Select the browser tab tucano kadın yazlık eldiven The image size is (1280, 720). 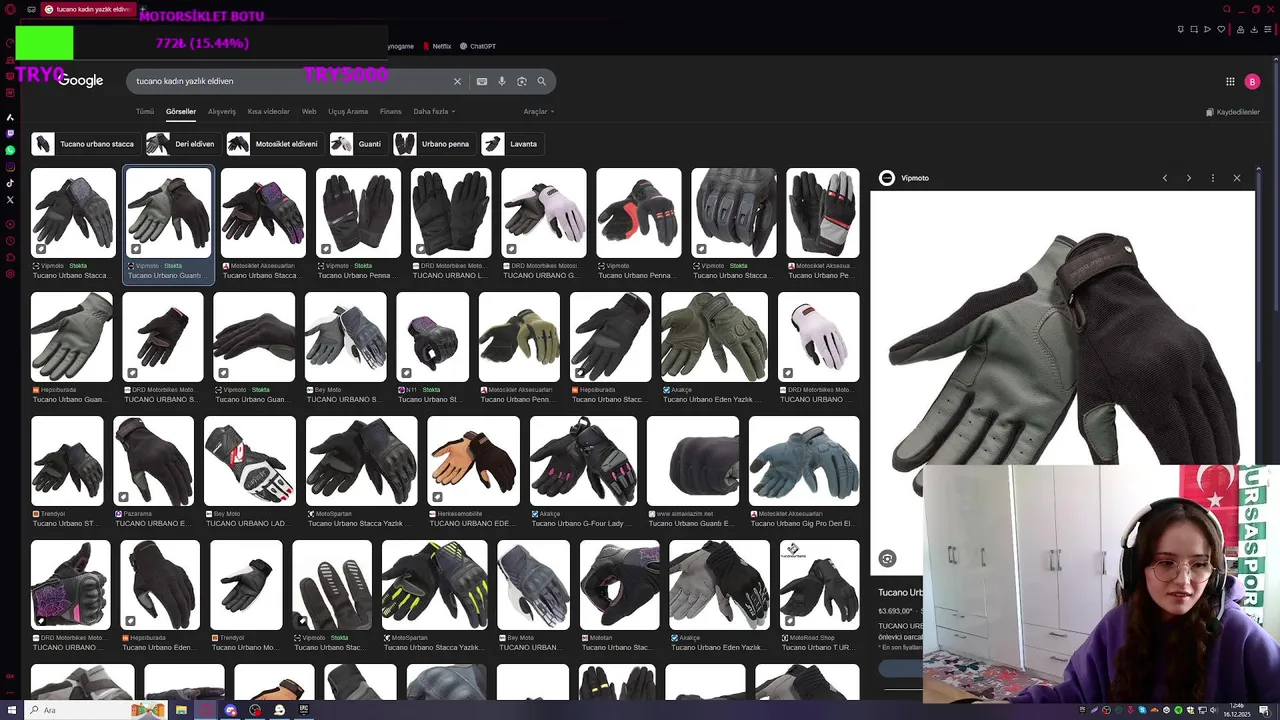(88, 9)
